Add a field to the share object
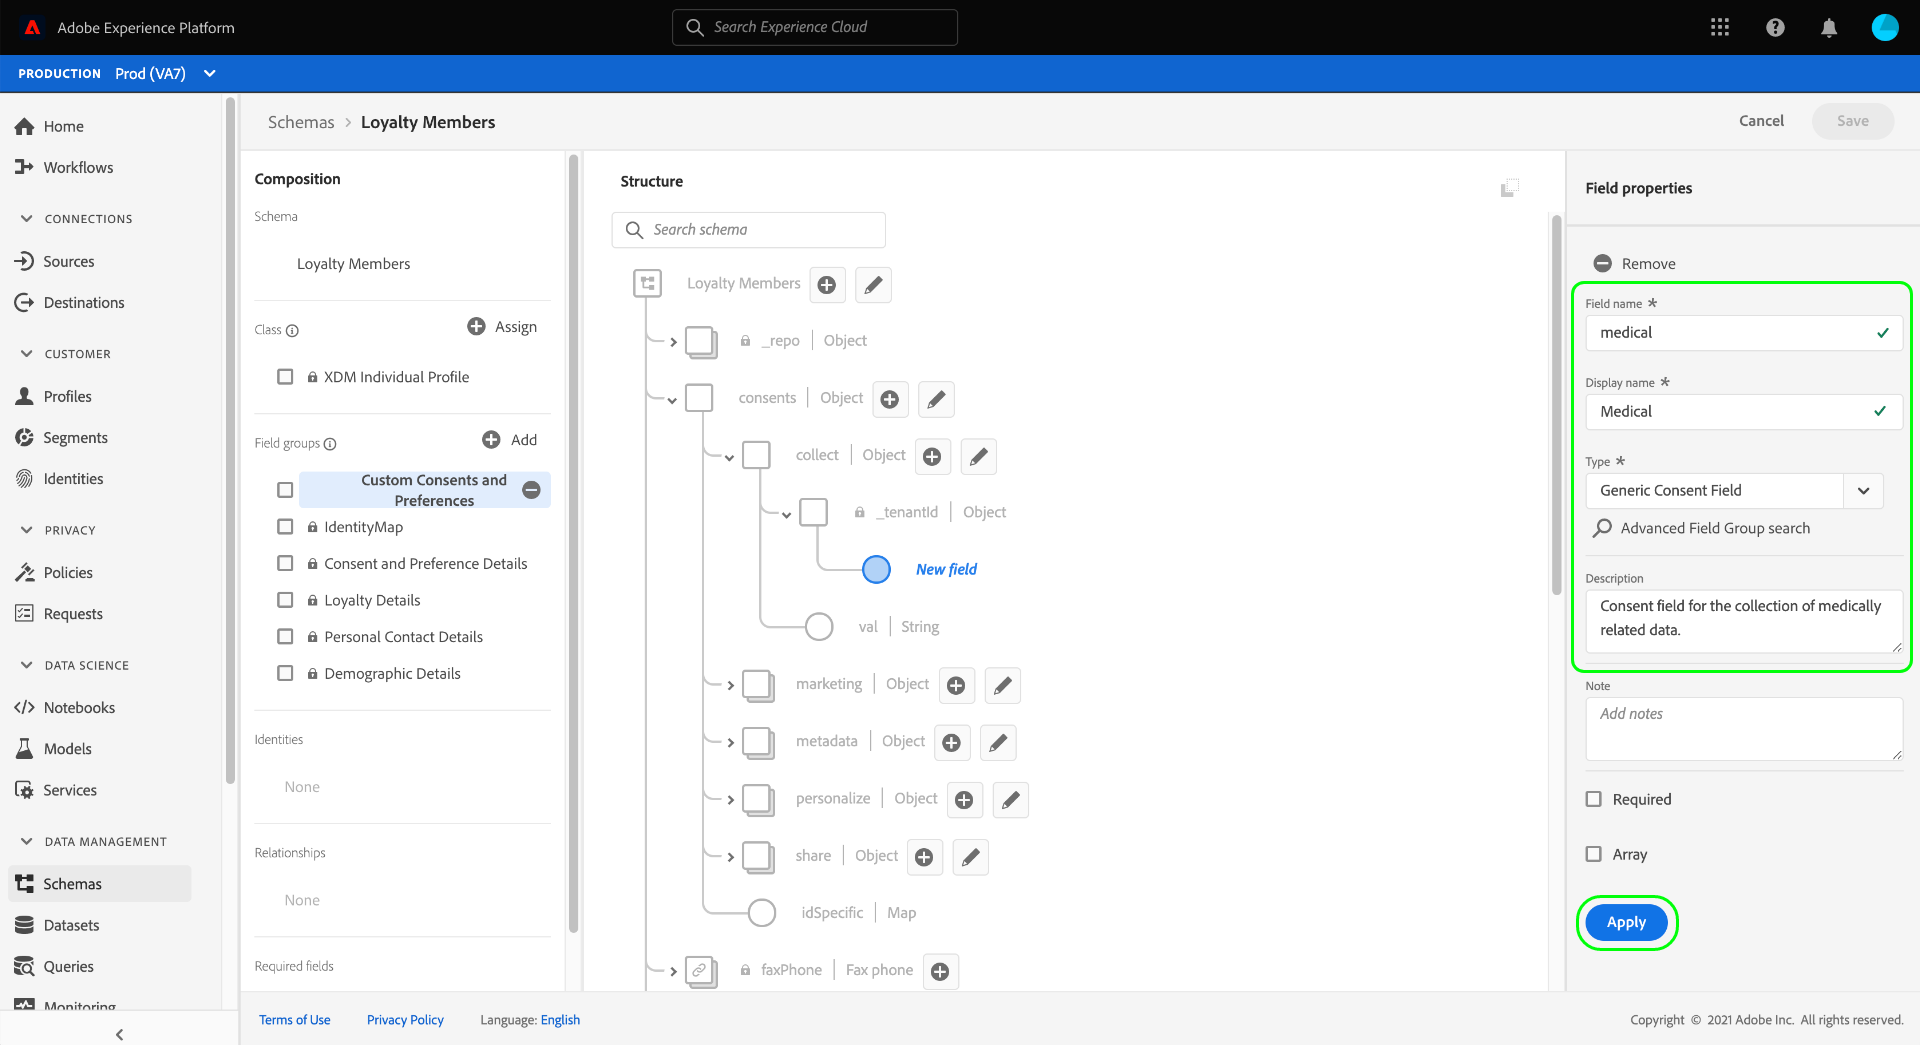The height and width of the screenshot is (1045, 1920). pos(925,857)
